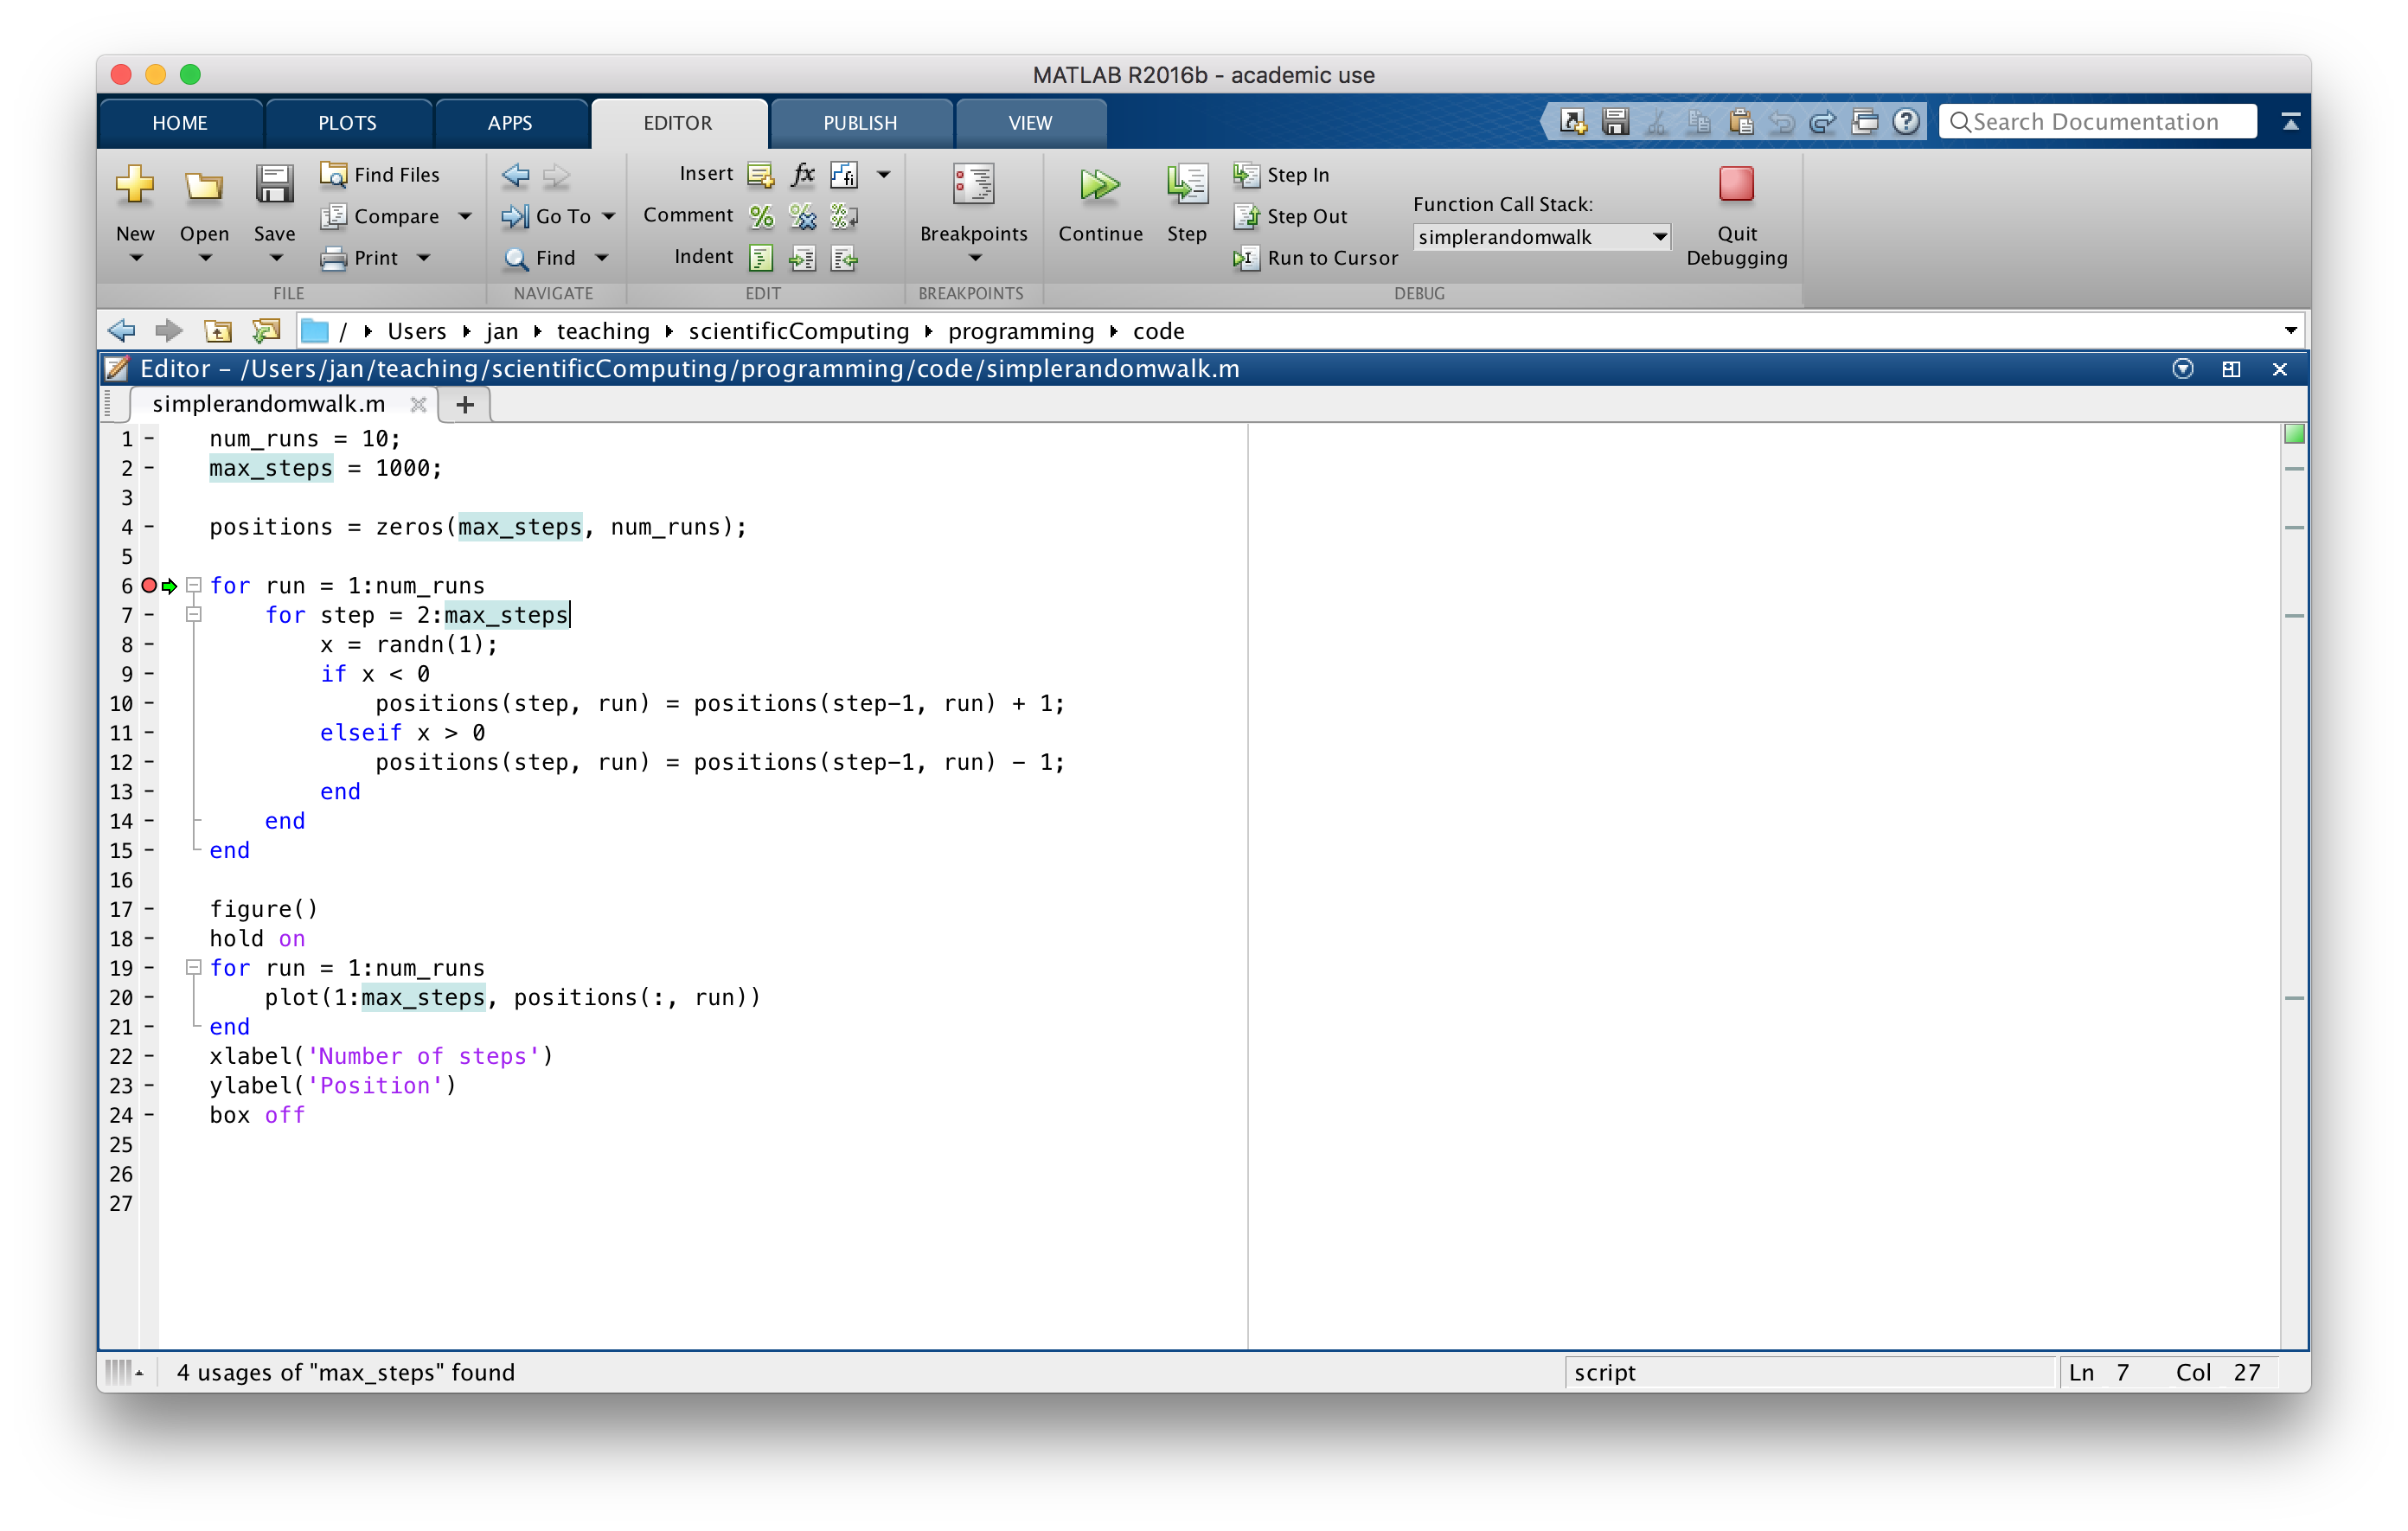Open the HOME ribbon tab
The height and width of the screenshot is (1531, 2408).
pyautogui.click(x=180, y=123)
